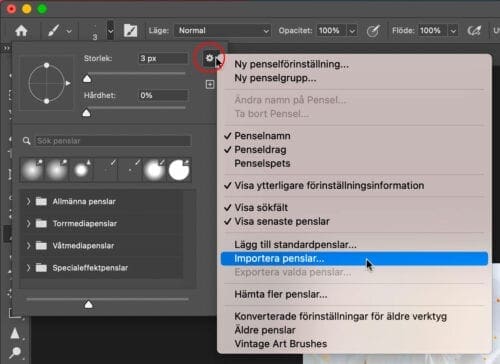Image resolution: width=500 pixels, height=364 pixels.
Task: Choose Importera penslar menu item
Action: tap(354, 259)
